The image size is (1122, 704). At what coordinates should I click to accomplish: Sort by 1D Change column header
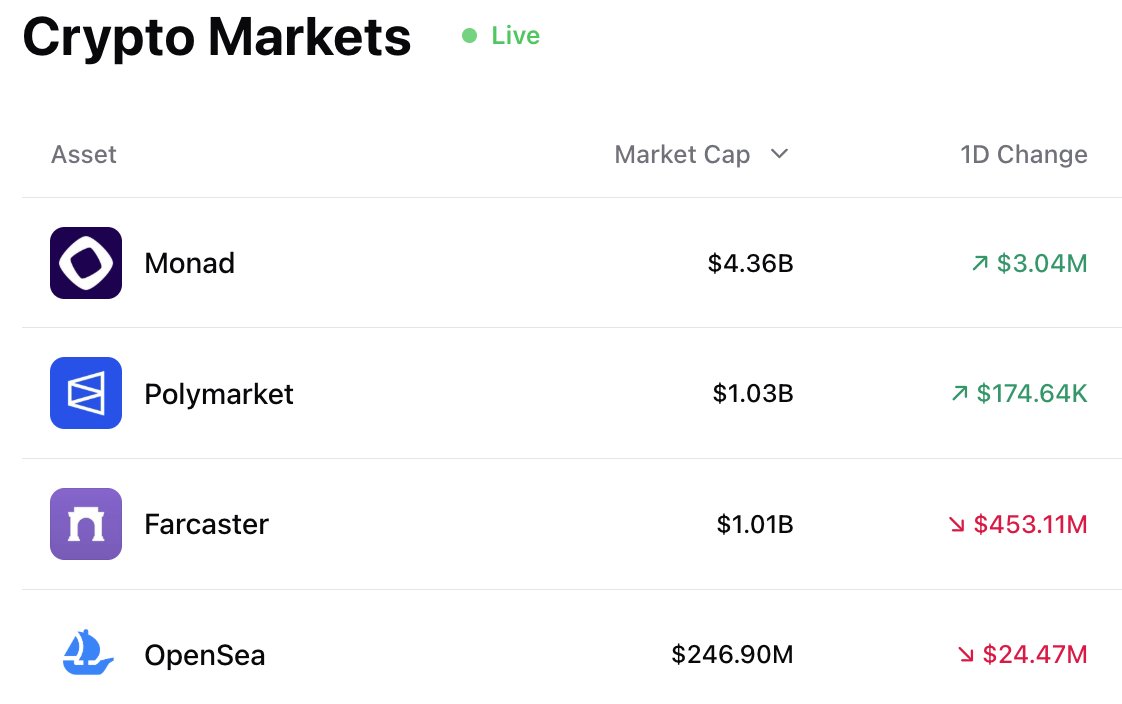pos(1023,155)
